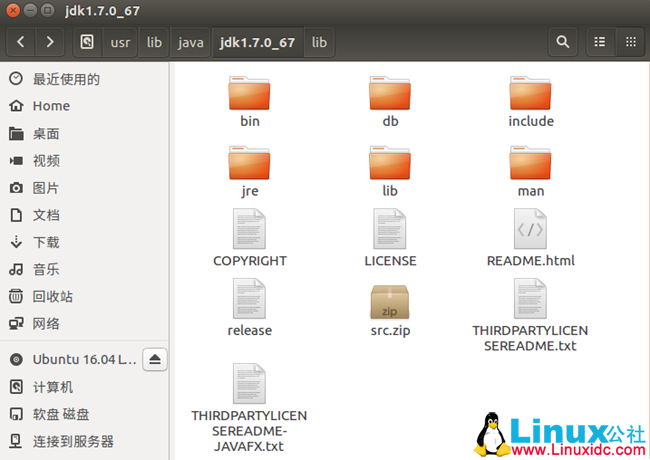Open Recent (最近使用的) in sidebar

coord(85,79)
